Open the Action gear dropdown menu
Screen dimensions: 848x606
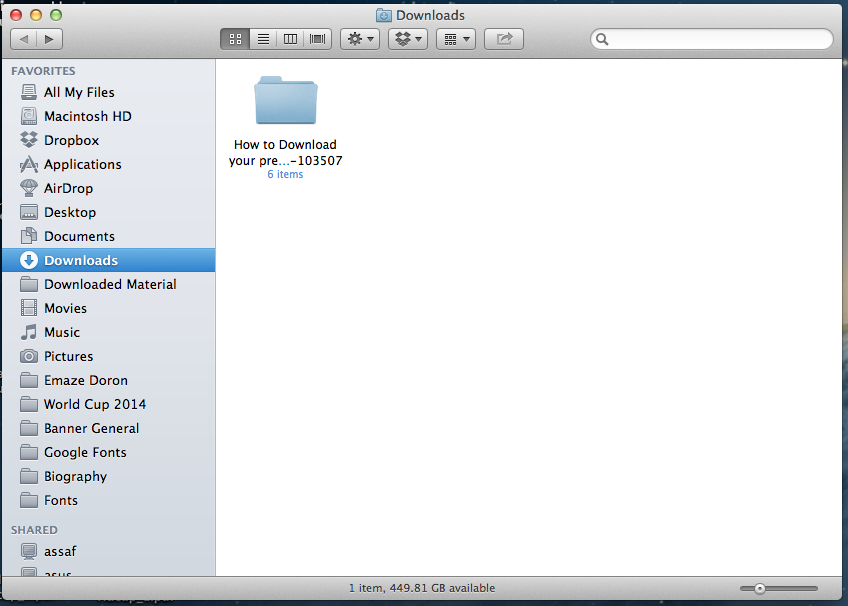(360, 39)
